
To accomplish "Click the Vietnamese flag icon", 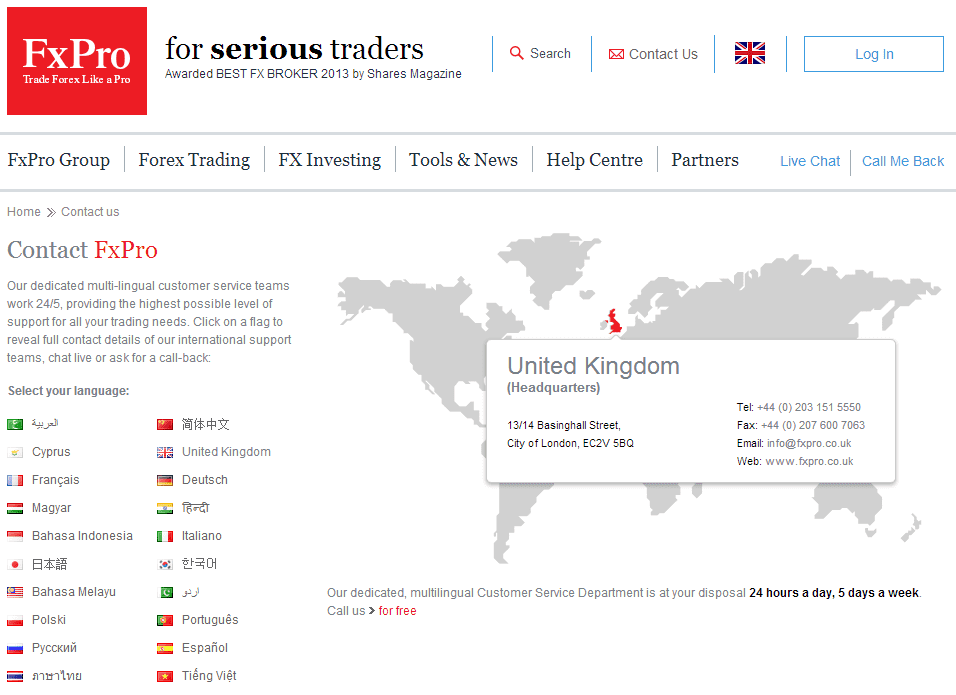I will click(x=165, y=676).
